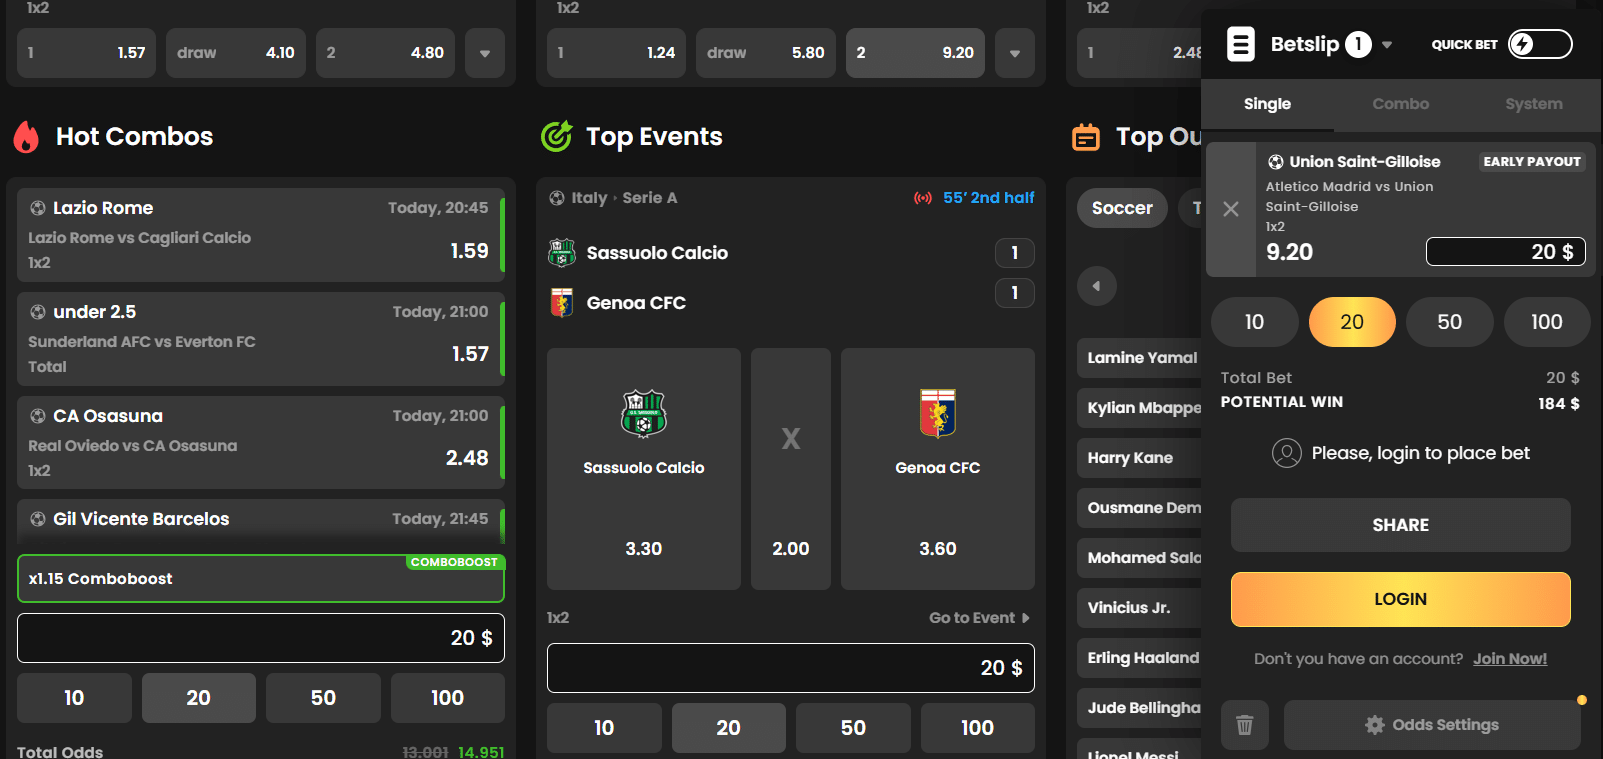The height and width of the screenshot is (759, 1603).
Task: Select the 10 stake in betslip
Action: tap(1254, 322)
